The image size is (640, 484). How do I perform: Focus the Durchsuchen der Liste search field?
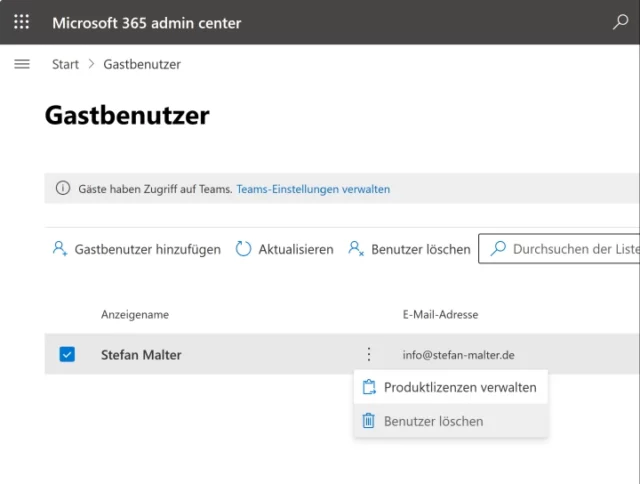559,249
